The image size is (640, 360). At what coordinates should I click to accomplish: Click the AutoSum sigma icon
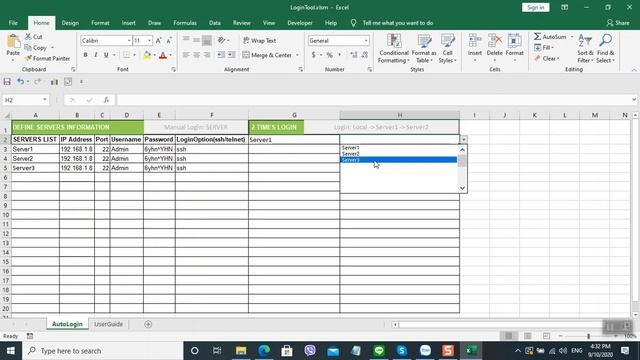pyautogui.click(x=537, y=37)
